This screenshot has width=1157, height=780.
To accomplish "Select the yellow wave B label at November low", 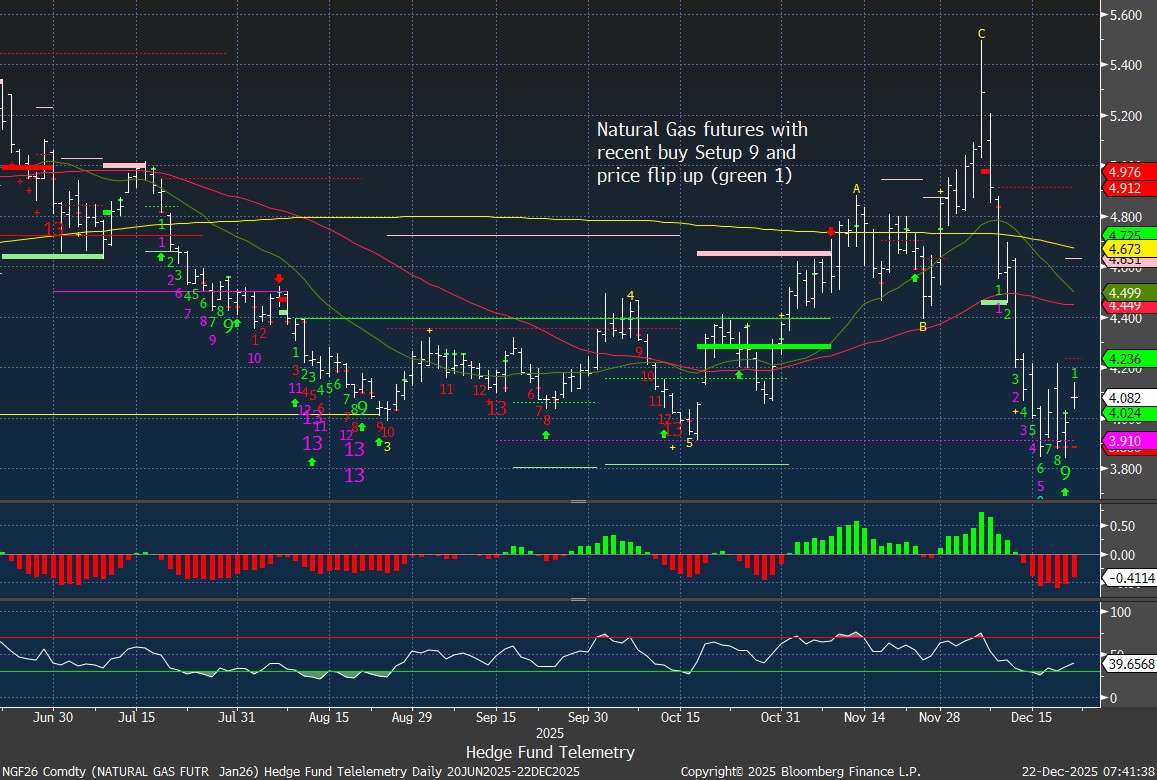I will click(x=923, y=326).
